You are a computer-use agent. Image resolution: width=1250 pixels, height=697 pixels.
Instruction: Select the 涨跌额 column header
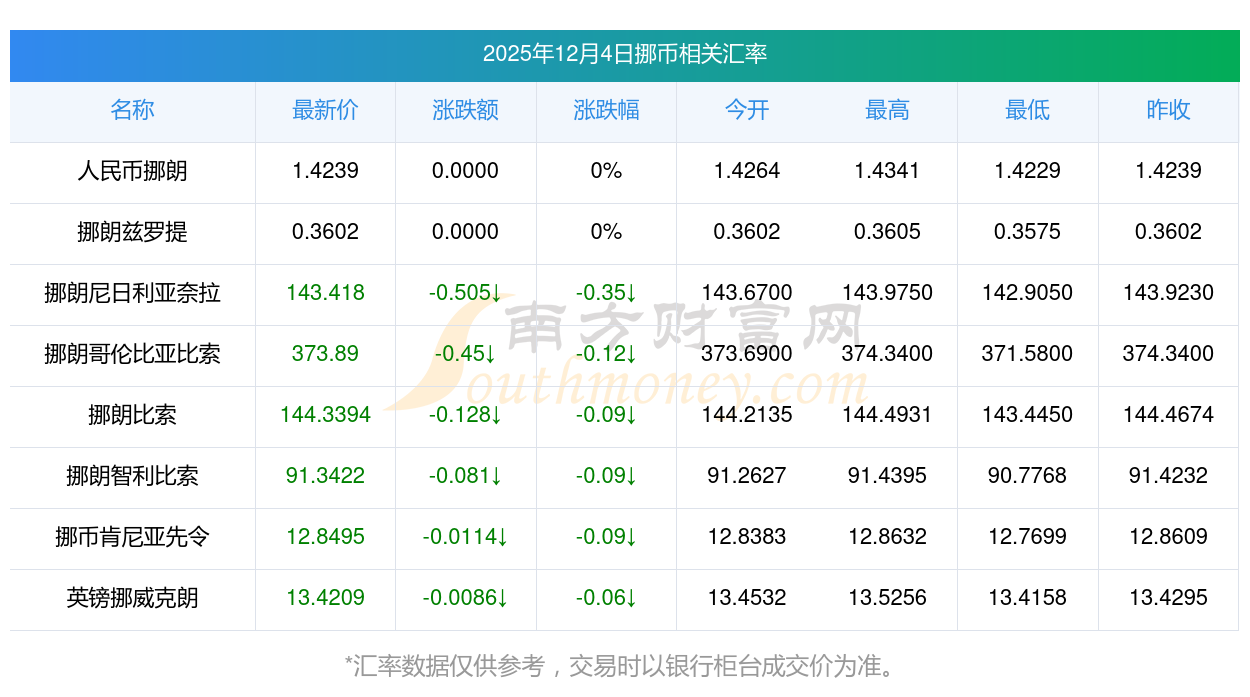(466, 110)
